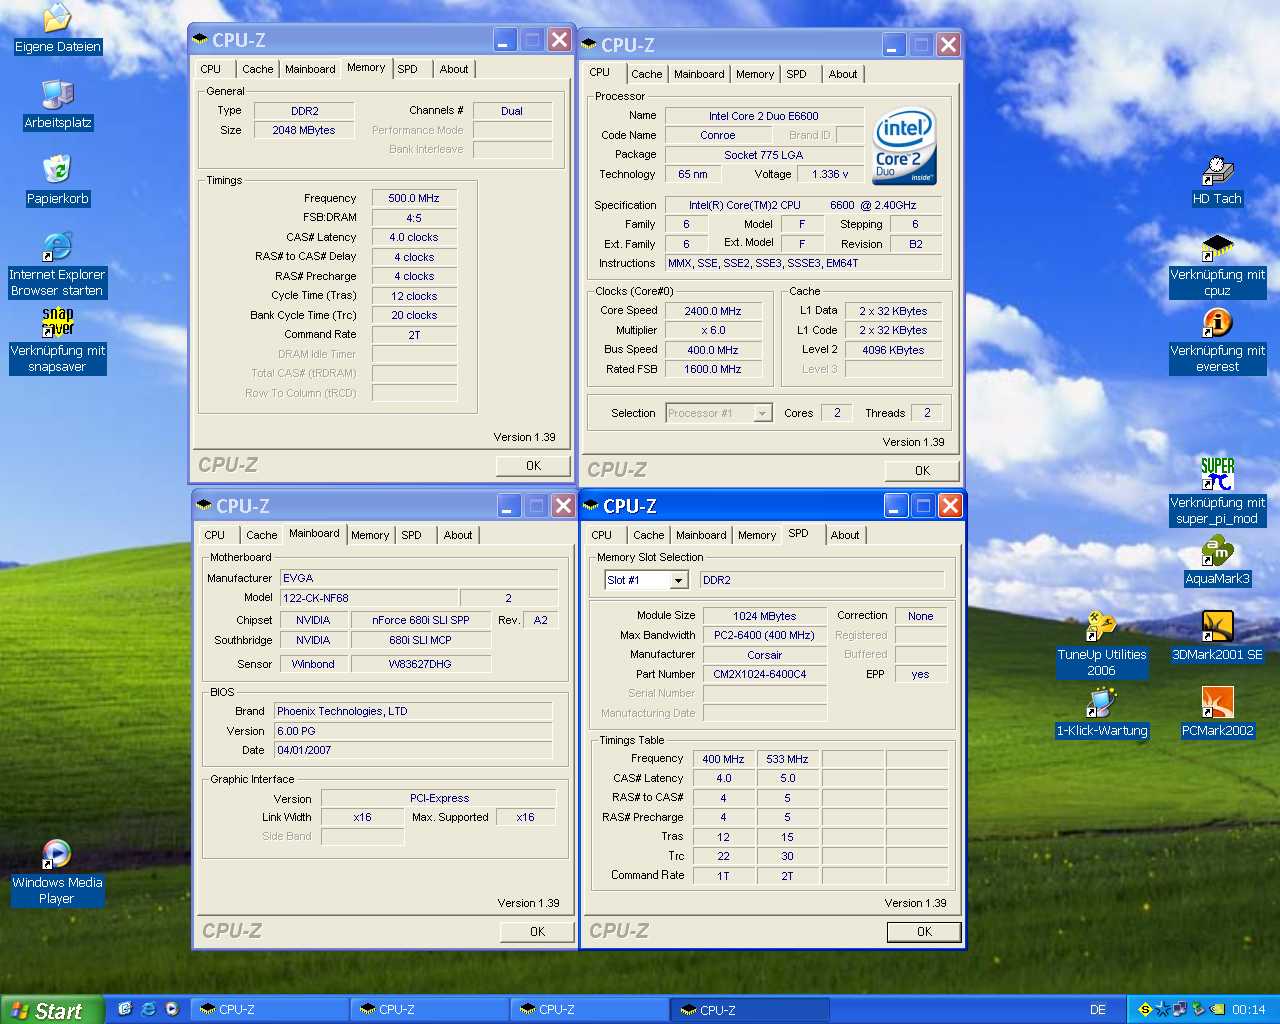Open About tab in the CPU window
This screenshot has height=1024, width=1280.
[x=842, y=74]
